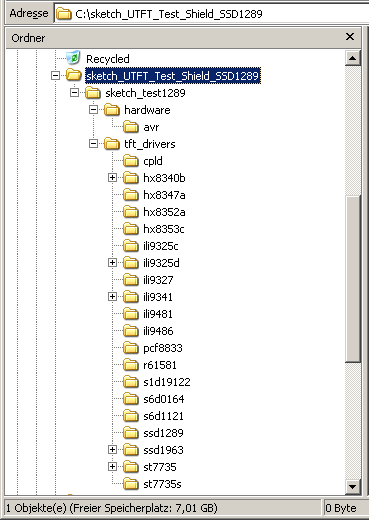The height and width of the screenshot is (521, 369).
Task: Select the ssd1289 folder label
Action: click(x=163, y=433)
